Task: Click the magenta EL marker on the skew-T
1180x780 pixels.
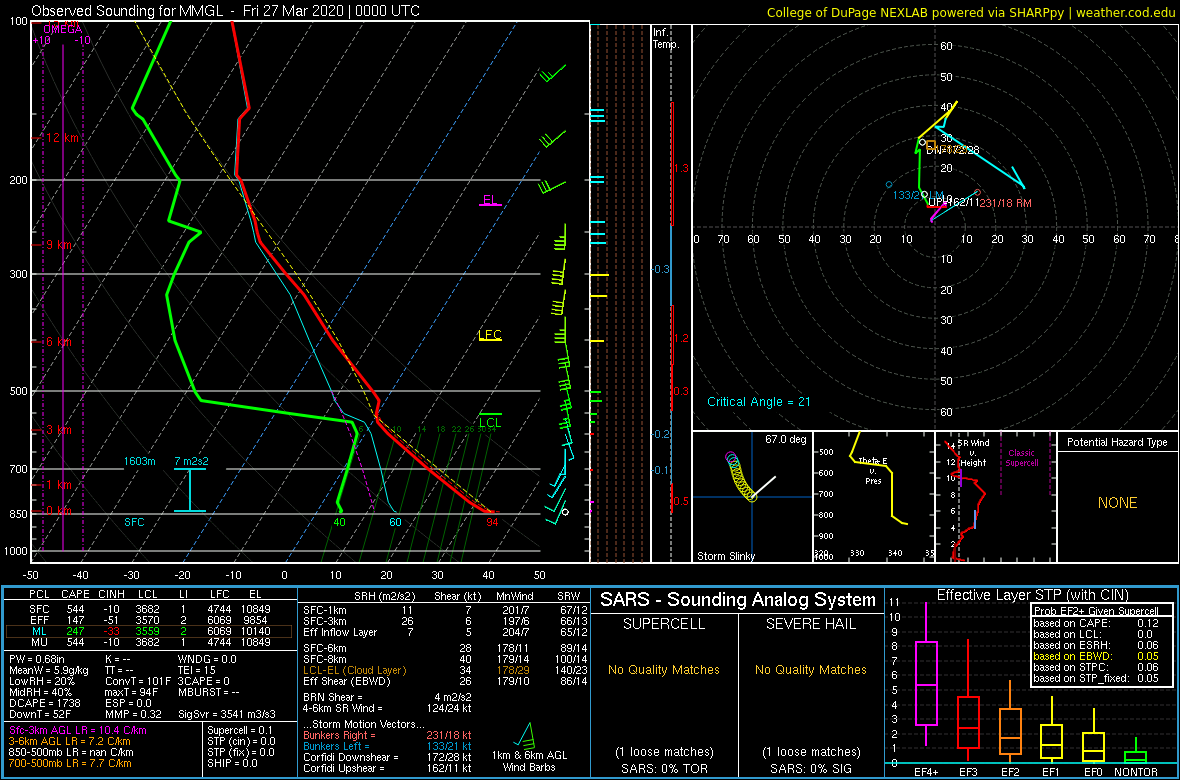Action: [x=490, y=200]
